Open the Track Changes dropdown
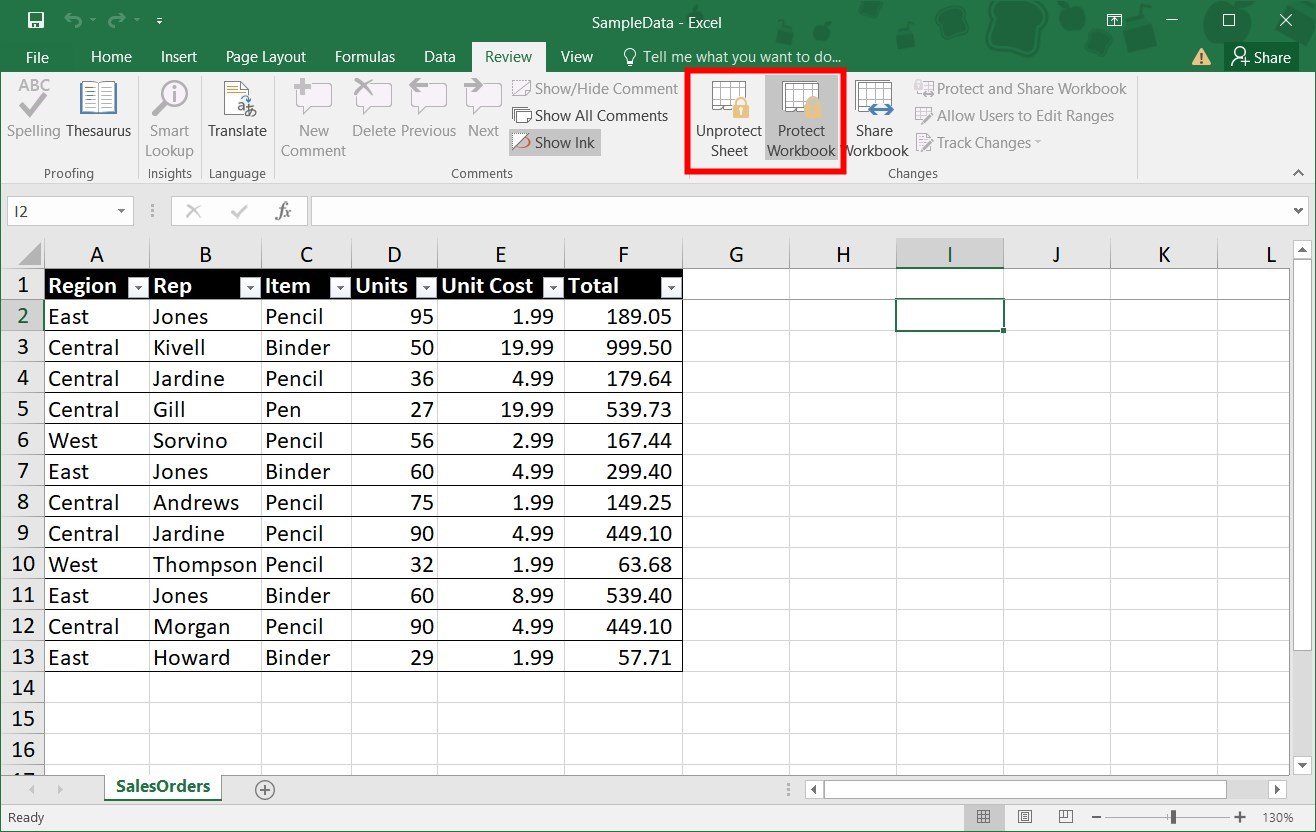The width and height of the screenshot is (1316, 832). [x=978, y=142]
